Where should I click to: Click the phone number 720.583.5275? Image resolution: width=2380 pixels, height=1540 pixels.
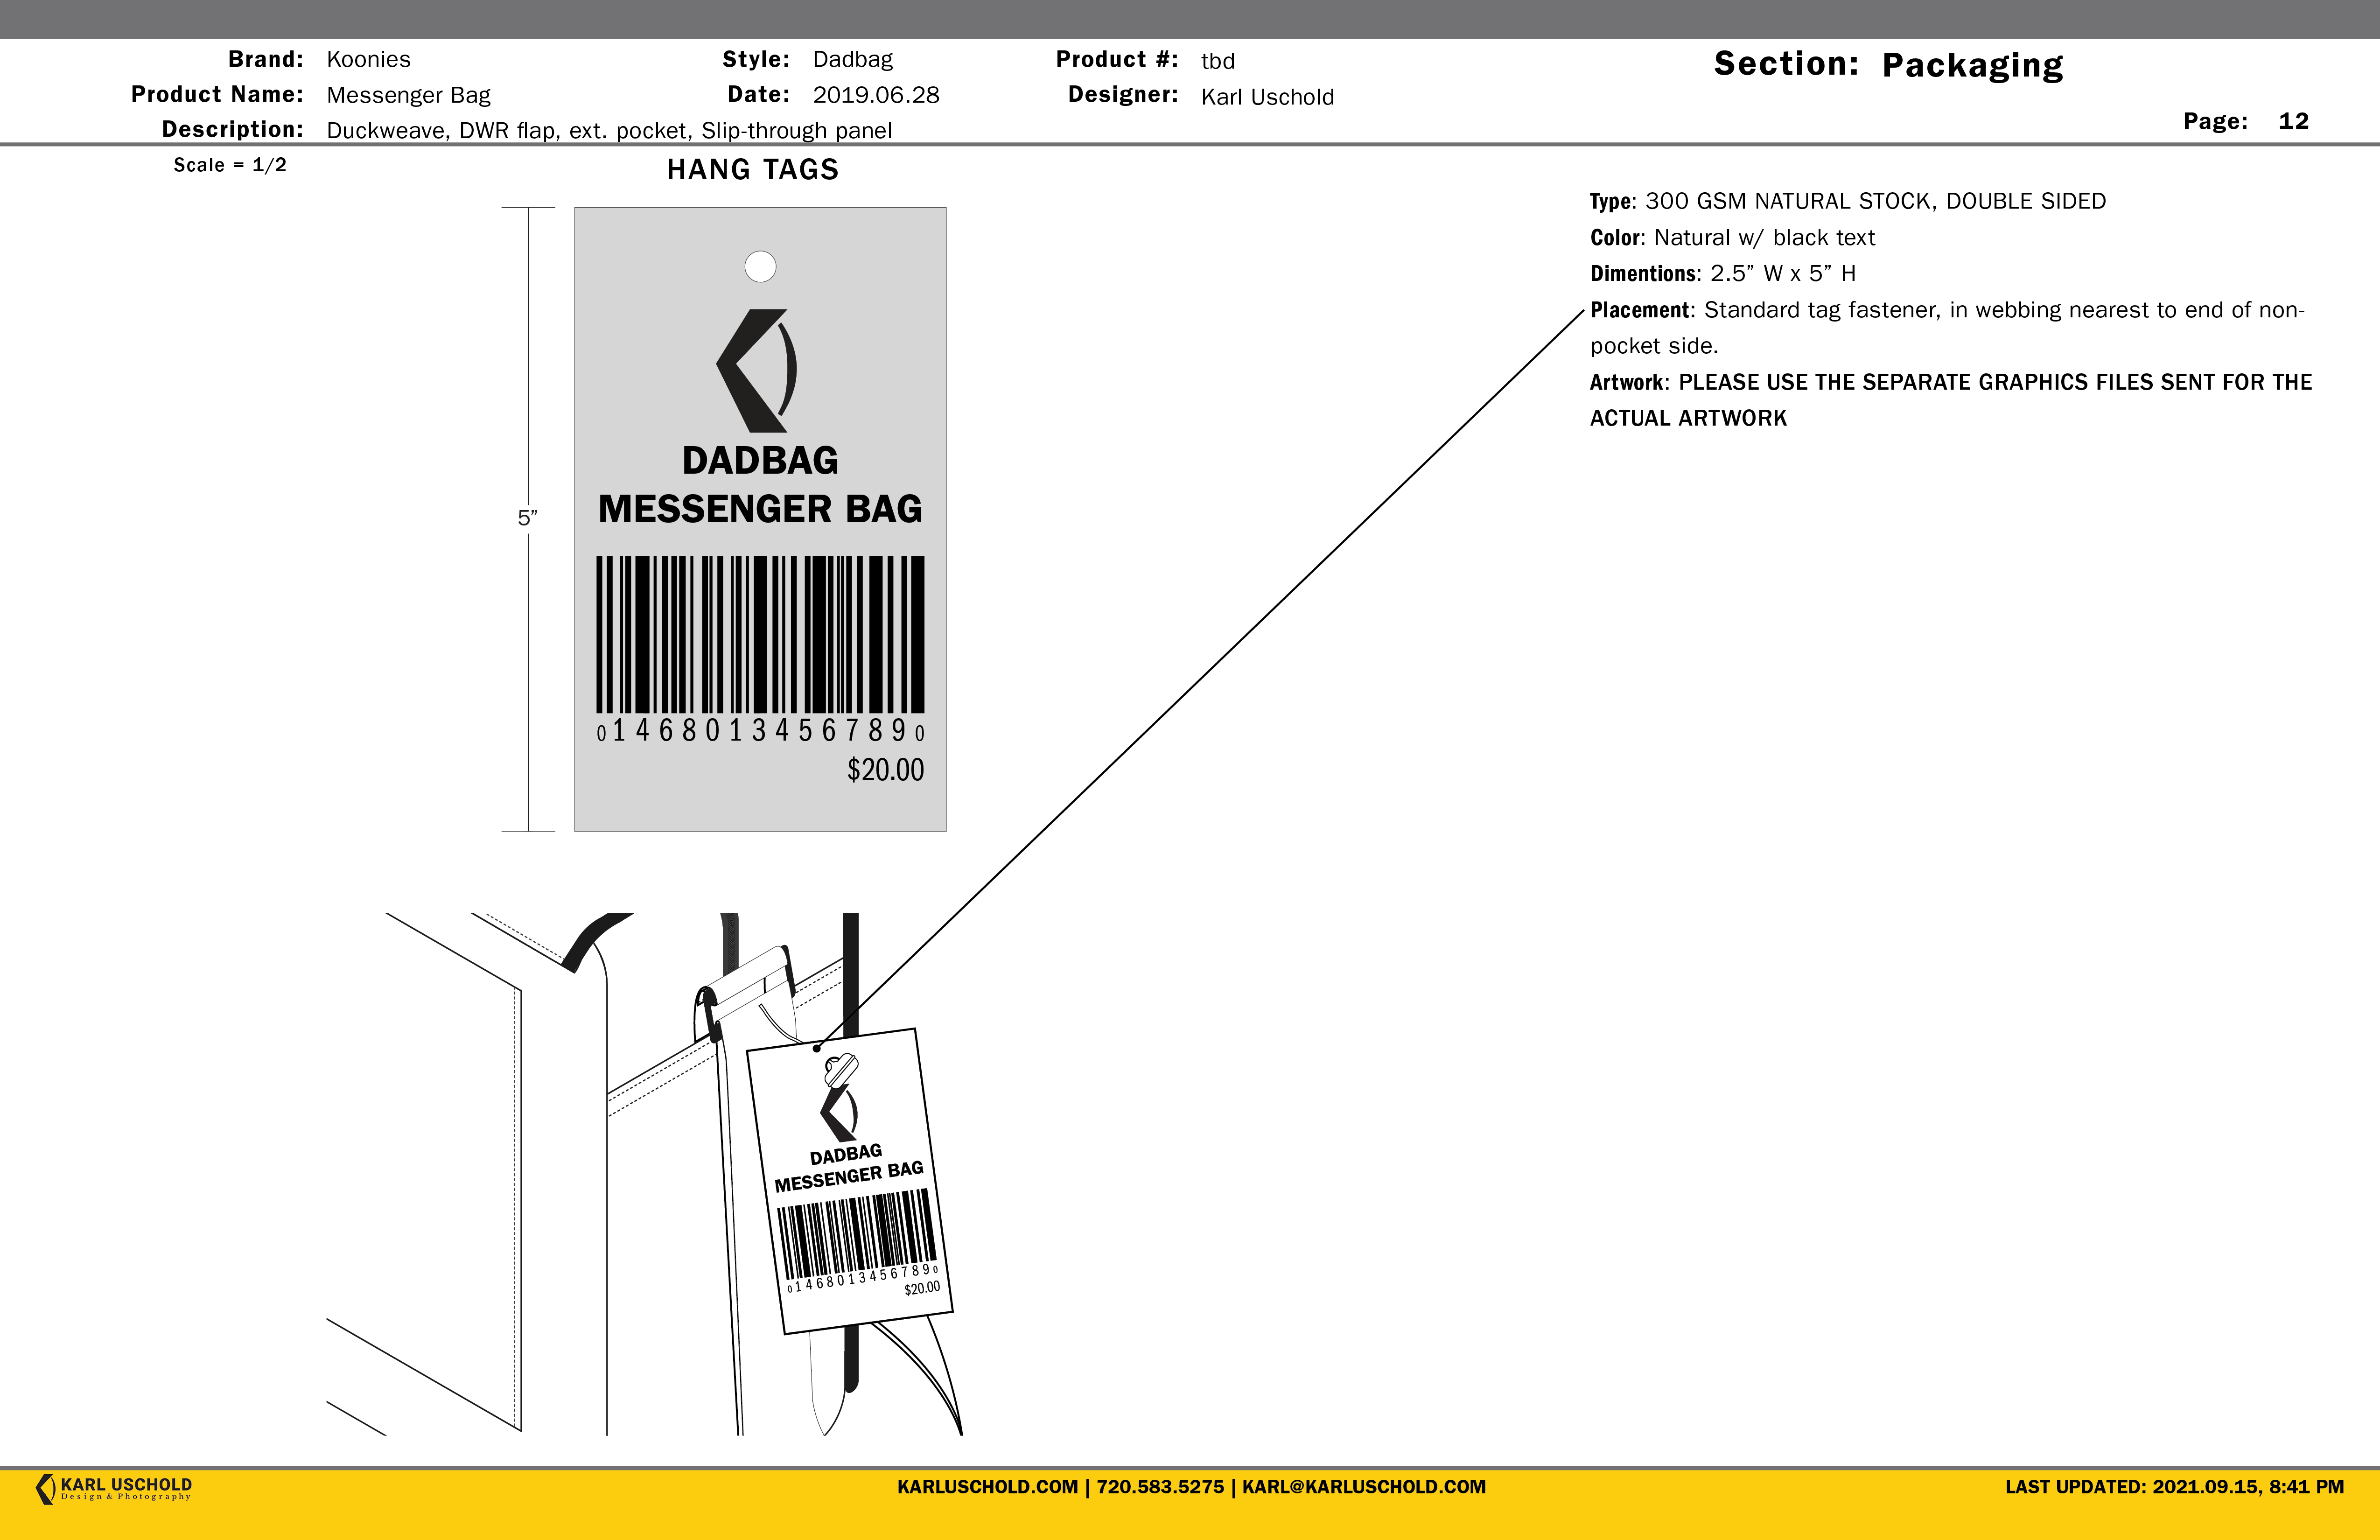[1160, 1487]
